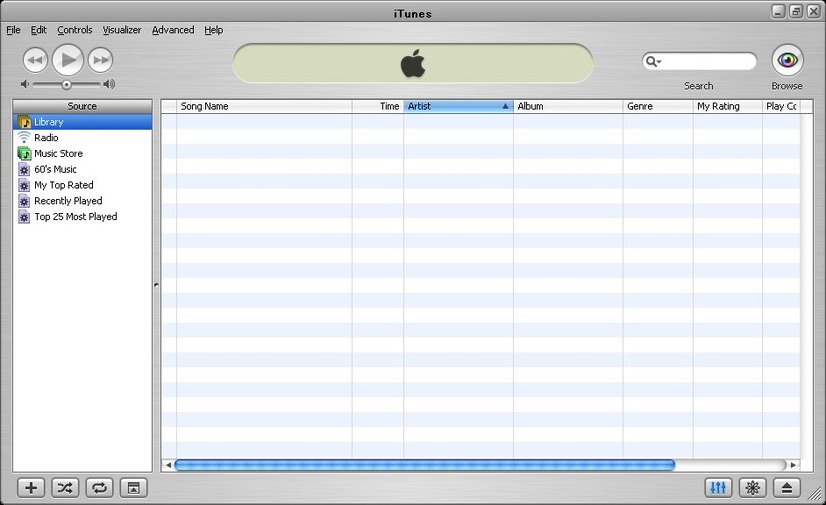Click the Source panel header

[x=83, y=106]
